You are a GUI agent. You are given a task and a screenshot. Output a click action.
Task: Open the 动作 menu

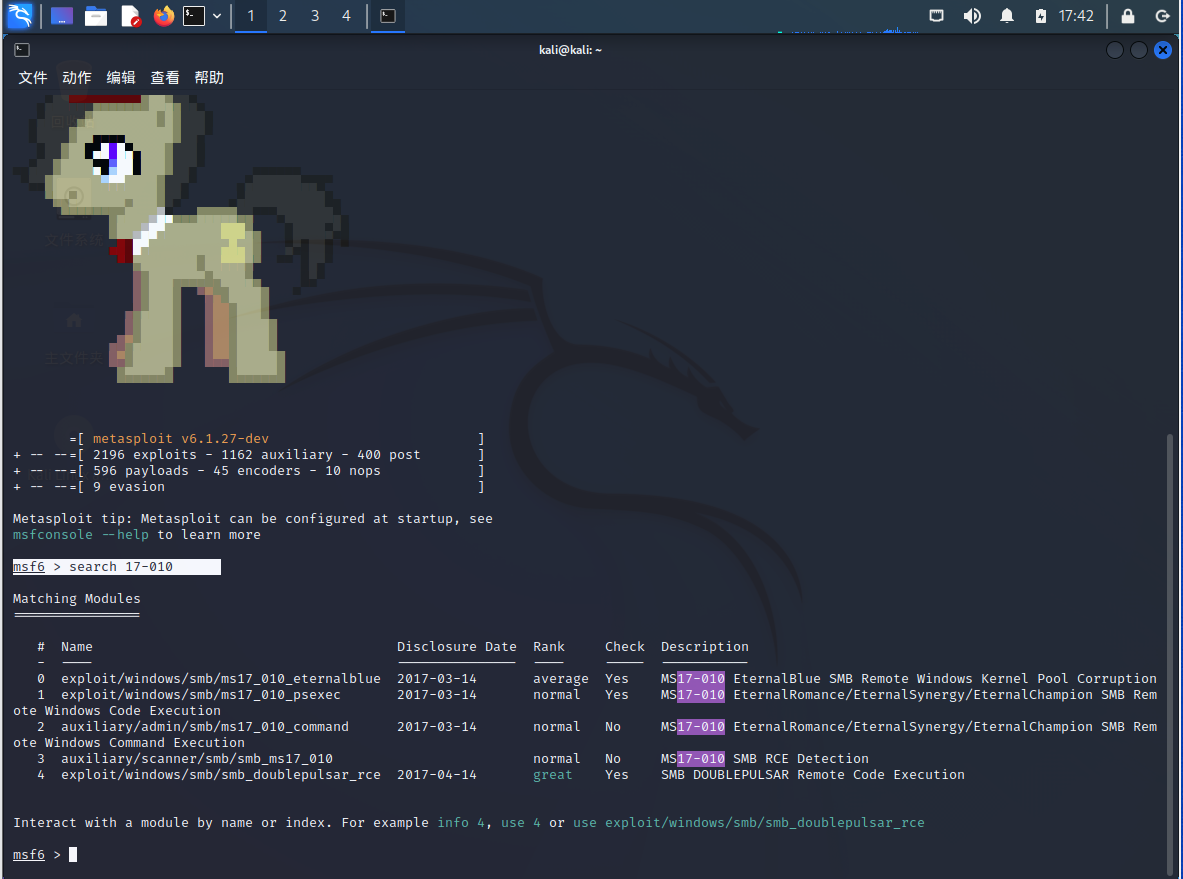coord(76,78)
